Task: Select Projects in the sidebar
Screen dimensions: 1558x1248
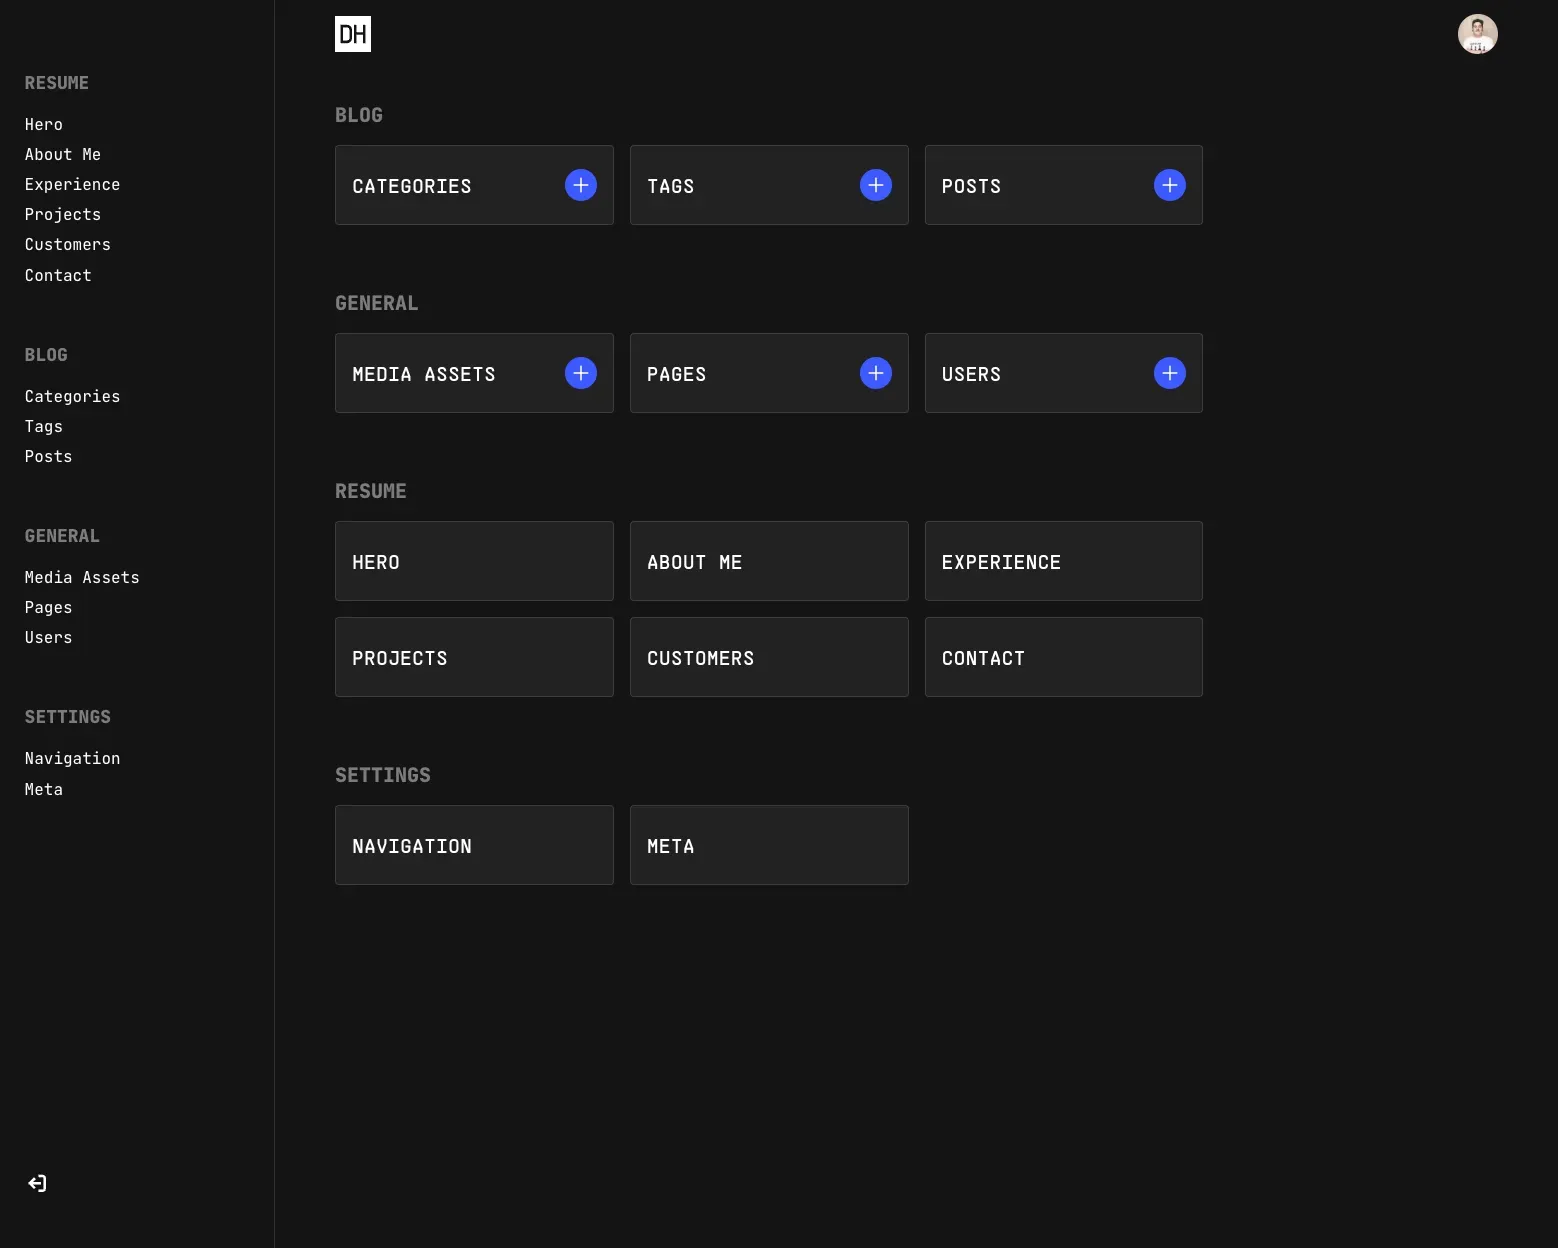Action: (62, 214)
